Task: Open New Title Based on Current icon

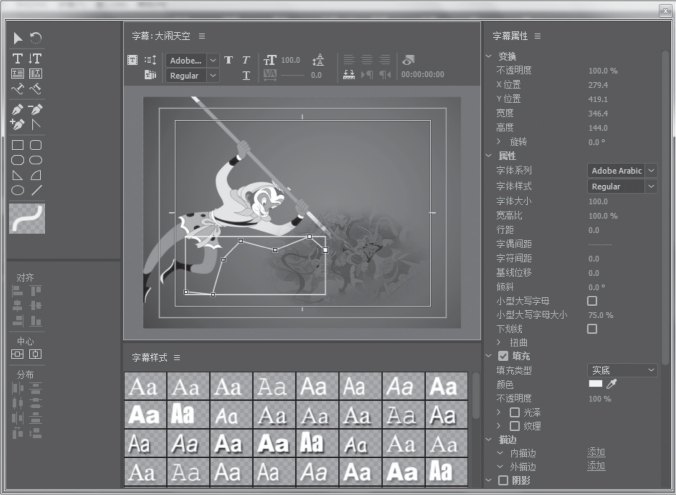Action: pyautogui.click(x=132, y=60)
